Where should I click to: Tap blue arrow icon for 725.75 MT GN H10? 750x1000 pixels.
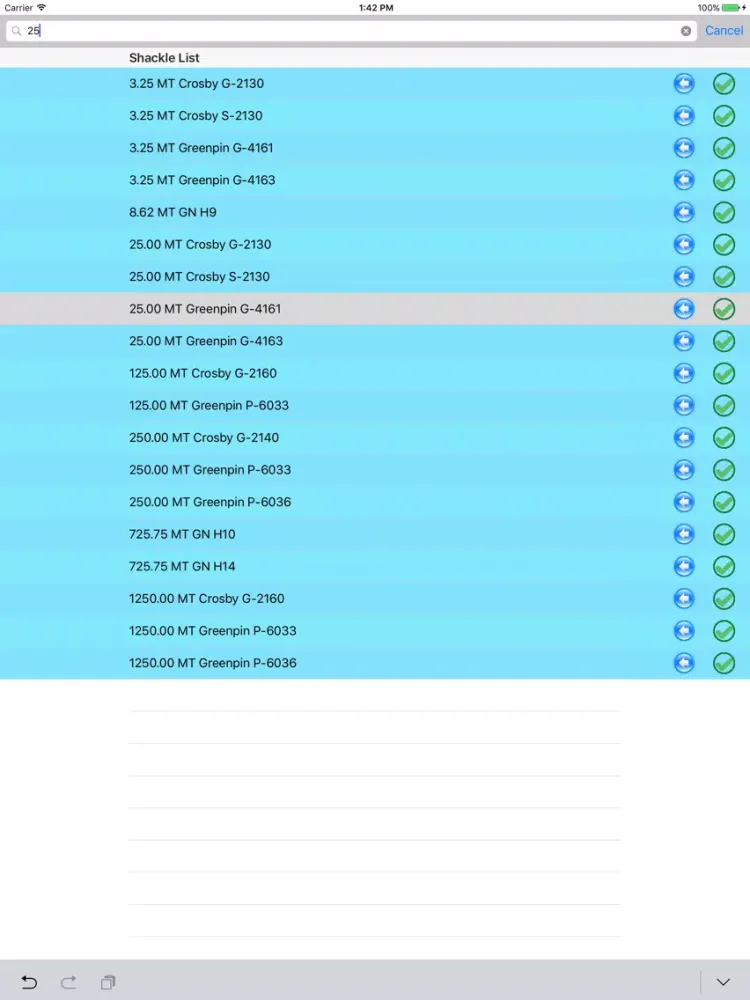(x=684, y=534)
